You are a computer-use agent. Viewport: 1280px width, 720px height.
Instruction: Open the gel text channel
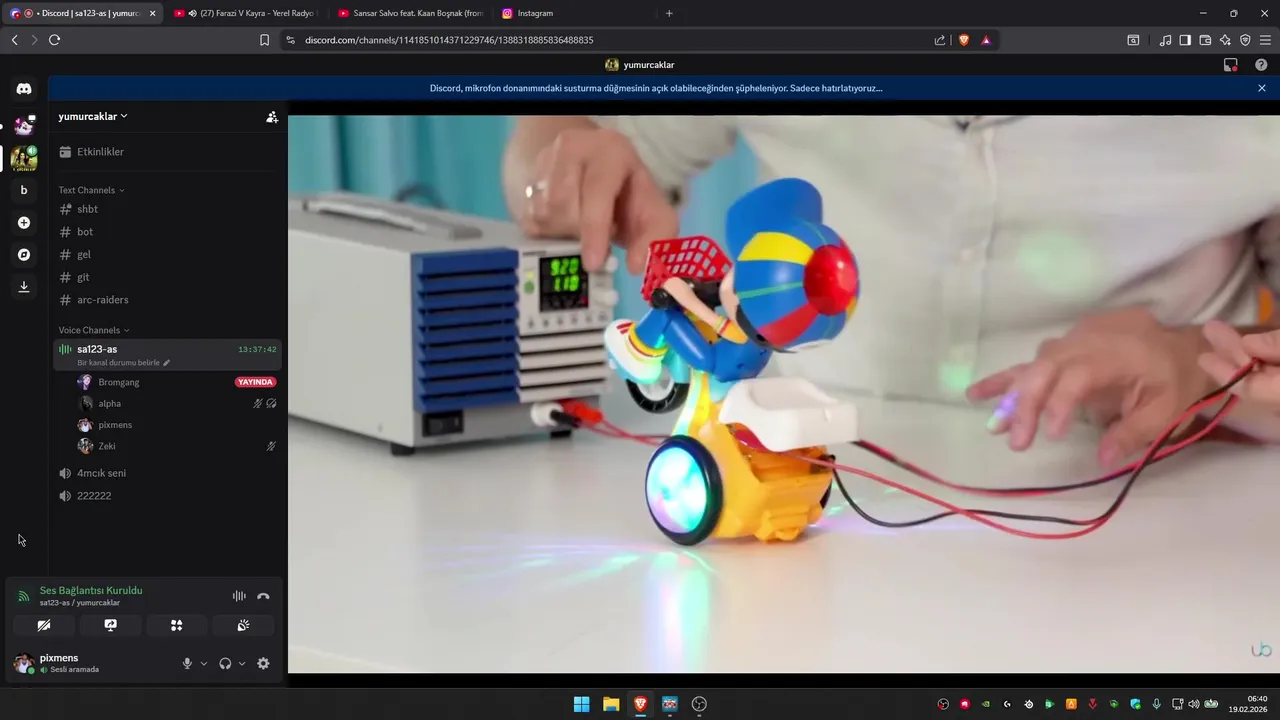167,255
